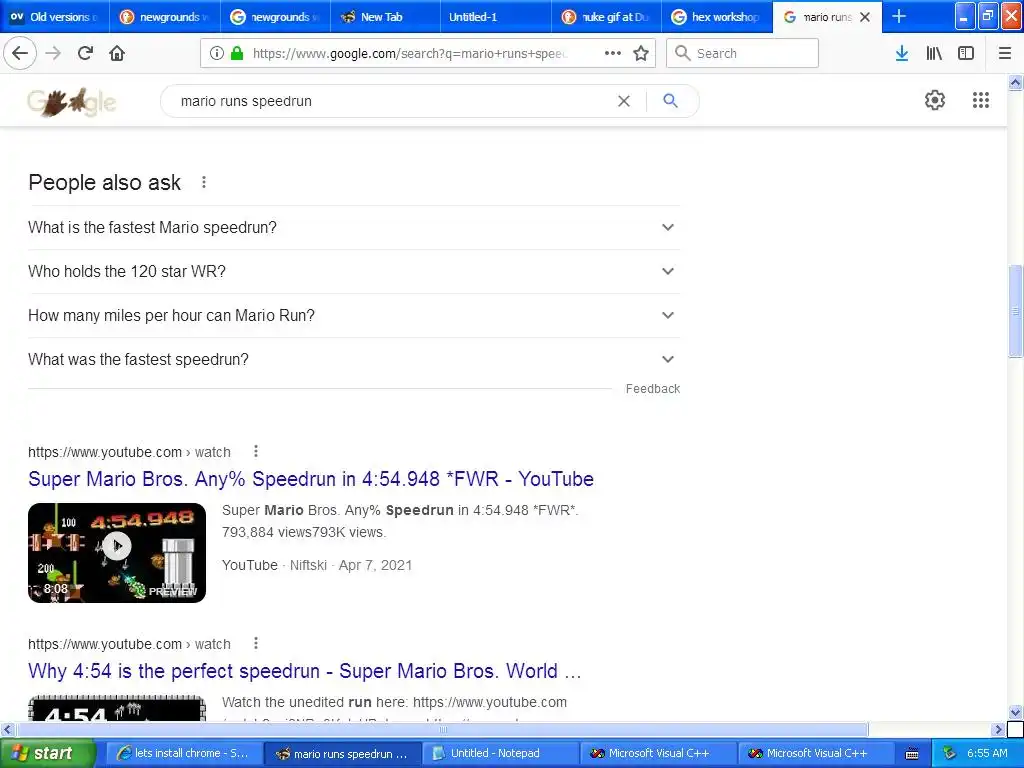Open the Google apps grid
Image resolution: width=1024 pixels, height=768 pixels.
tap(980, 100)
